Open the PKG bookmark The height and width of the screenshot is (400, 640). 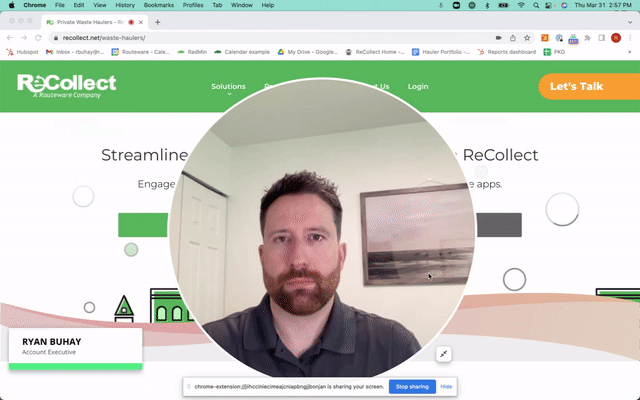pyautogui.click(x=554, y=52)
